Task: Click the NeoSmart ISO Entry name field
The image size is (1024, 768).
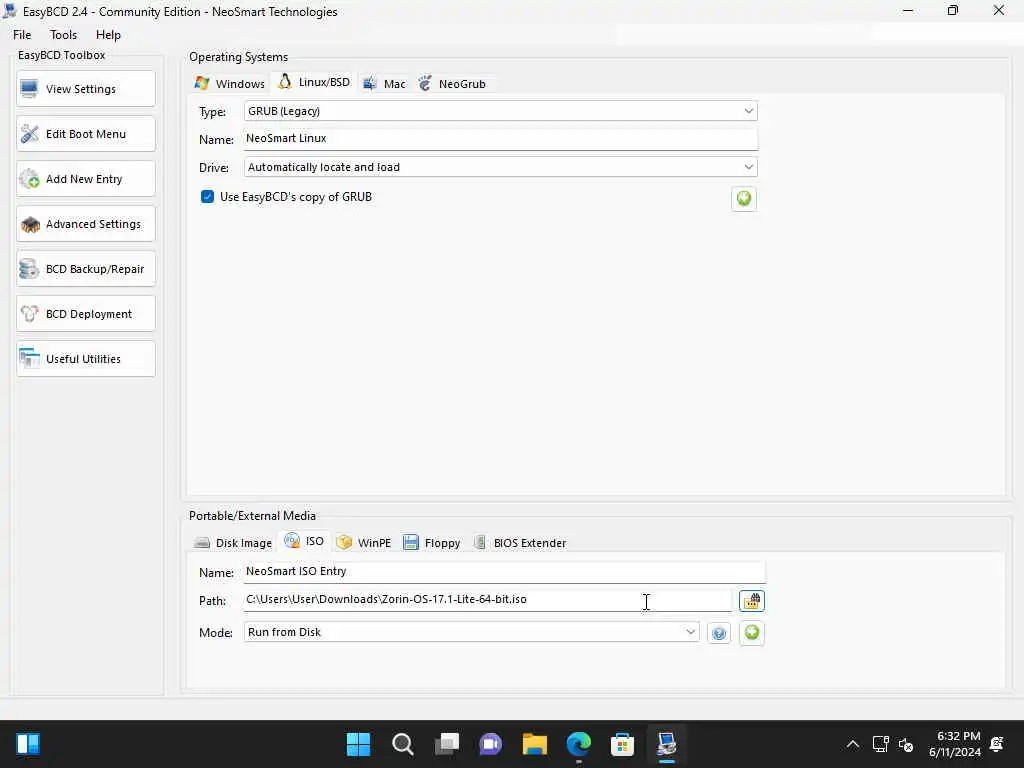Action: pos(504,571)
